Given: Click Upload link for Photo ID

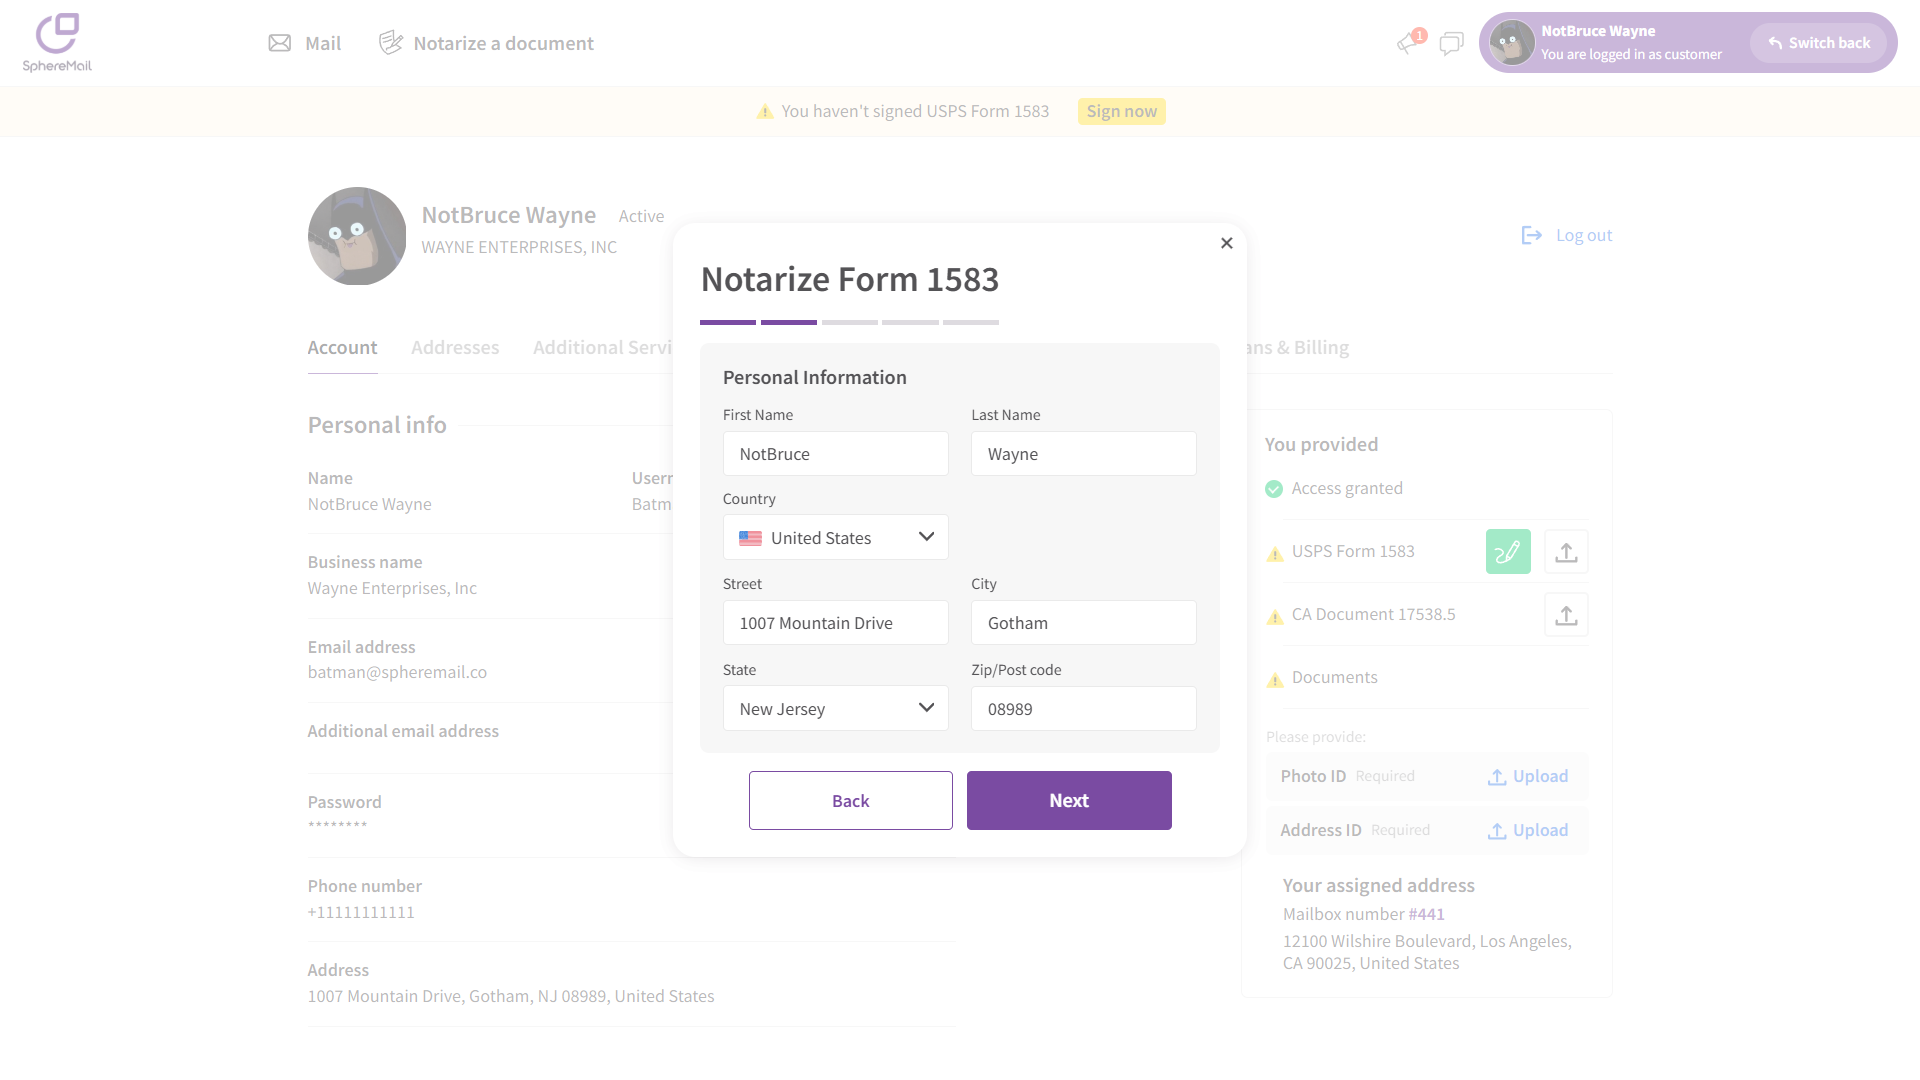Looking at the screenshot, I should click(x=1528, y=777).
